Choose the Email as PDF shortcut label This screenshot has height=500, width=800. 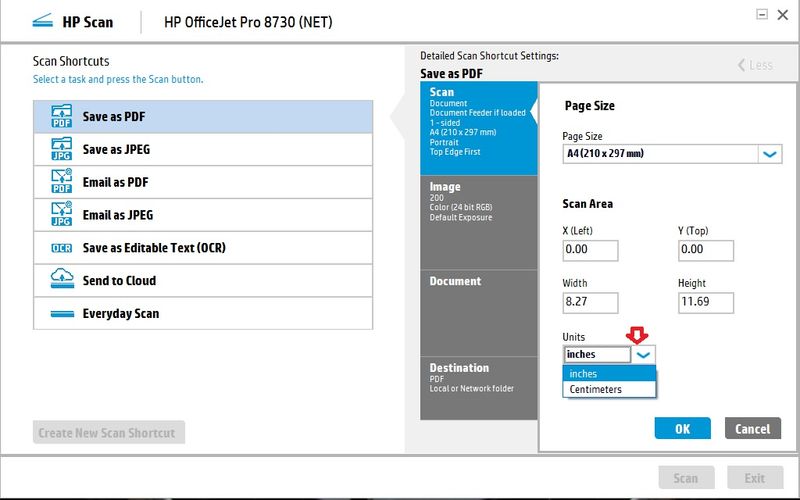(x=115, y=182)
